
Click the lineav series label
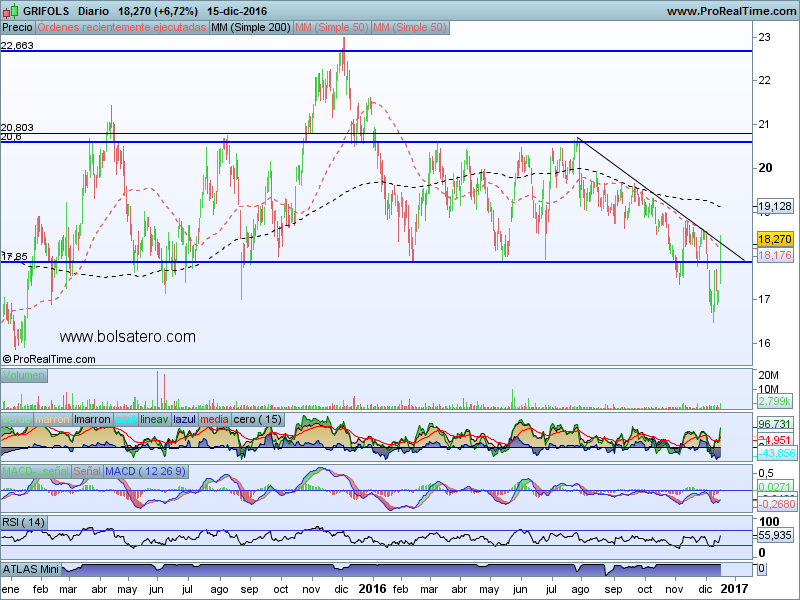coord(155,420)
